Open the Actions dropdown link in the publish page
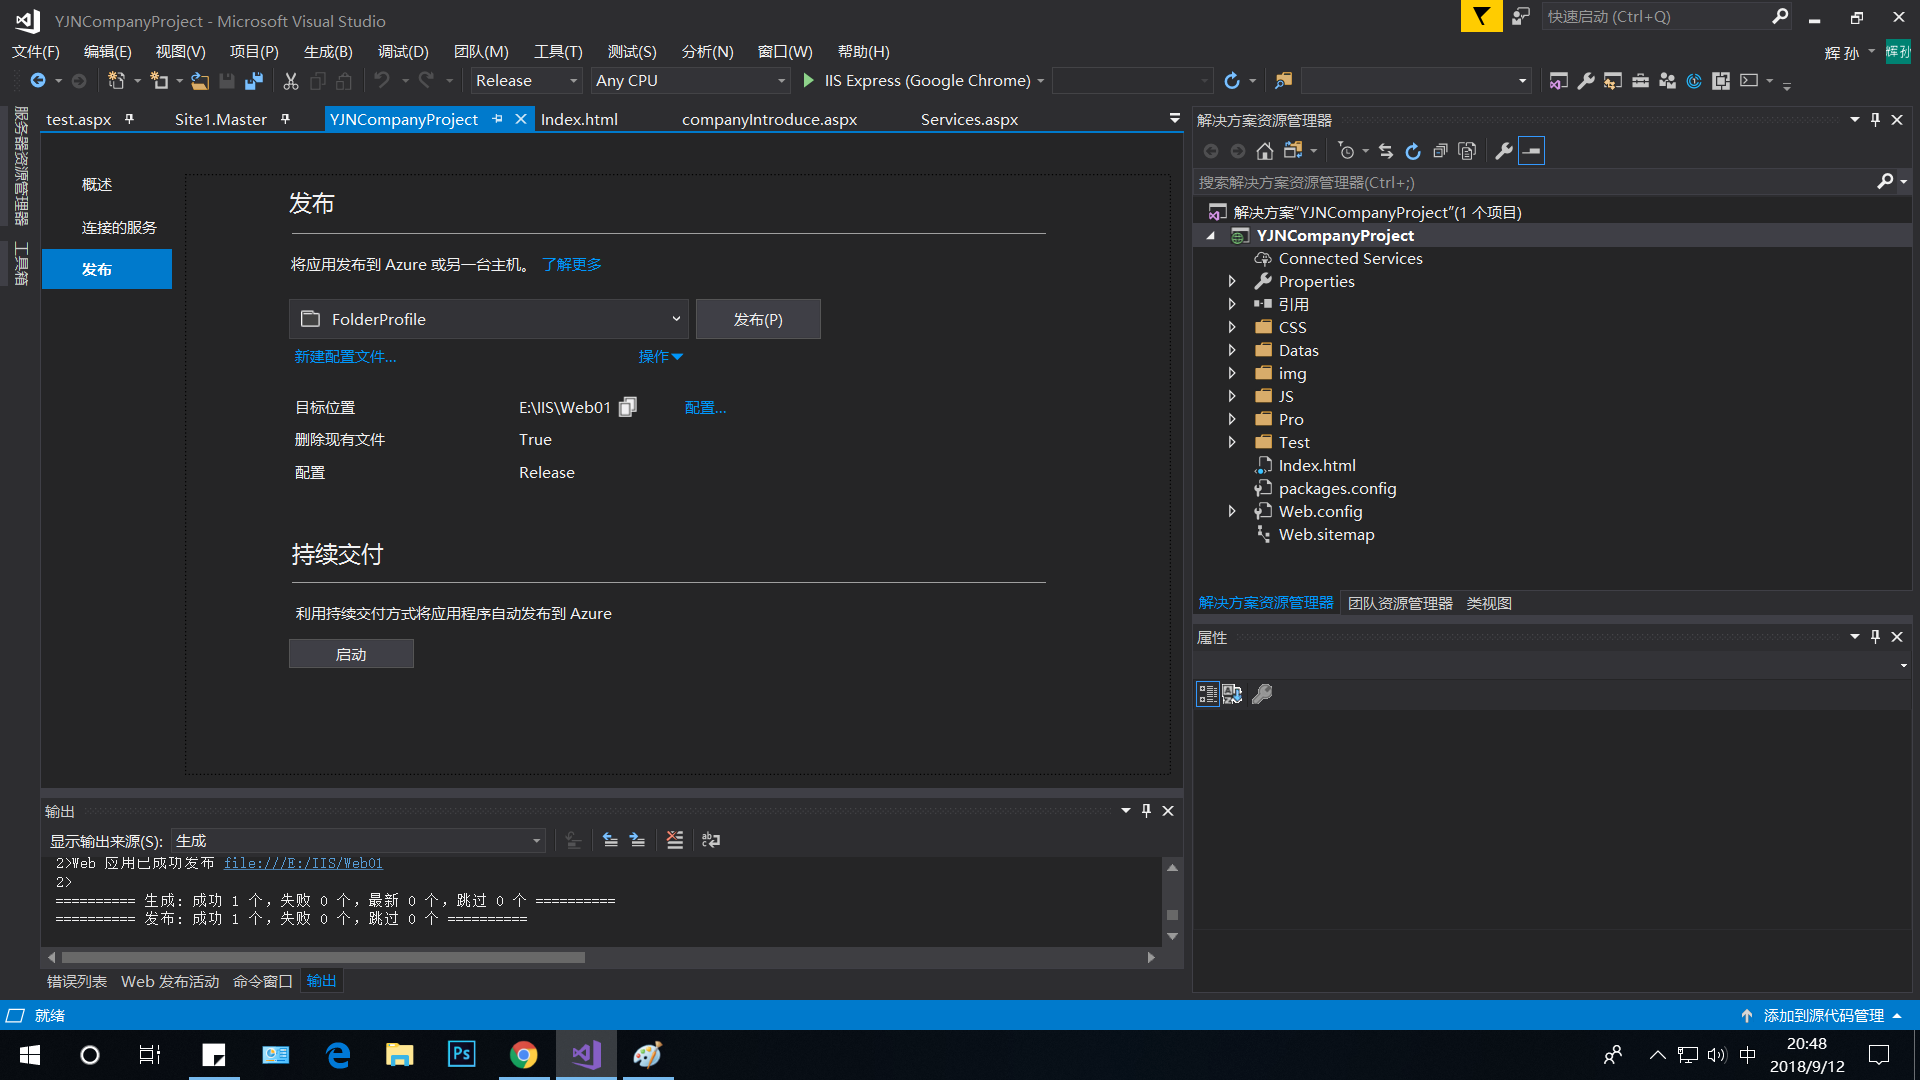 (x=660, y=357)
